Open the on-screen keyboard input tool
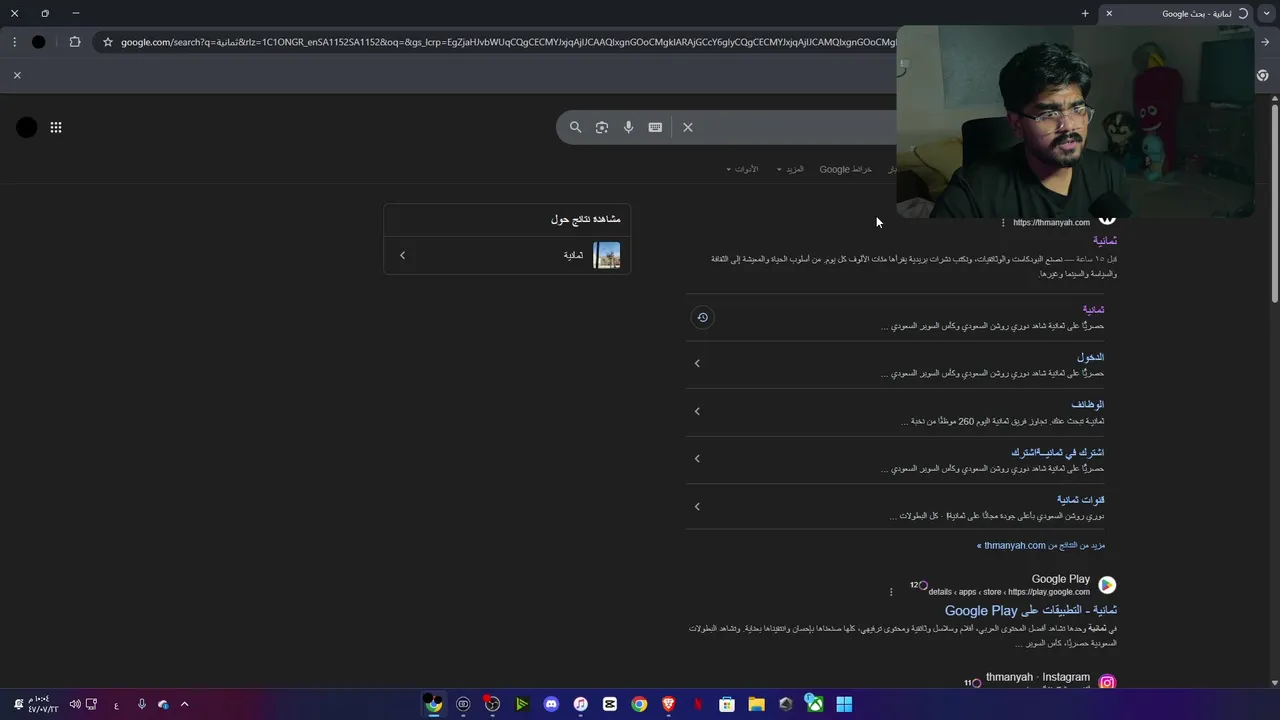The width and height of the screenshot is (1280, 720). click(655, 127)
